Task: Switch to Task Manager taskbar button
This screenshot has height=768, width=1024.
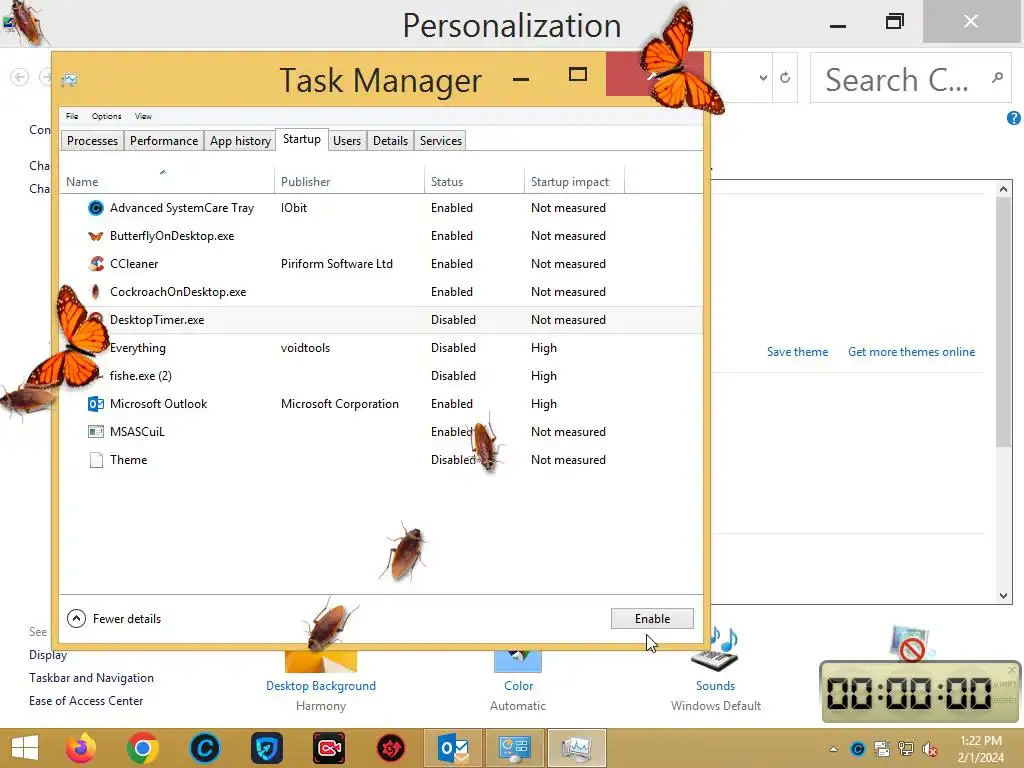Action: coord(577,748)
